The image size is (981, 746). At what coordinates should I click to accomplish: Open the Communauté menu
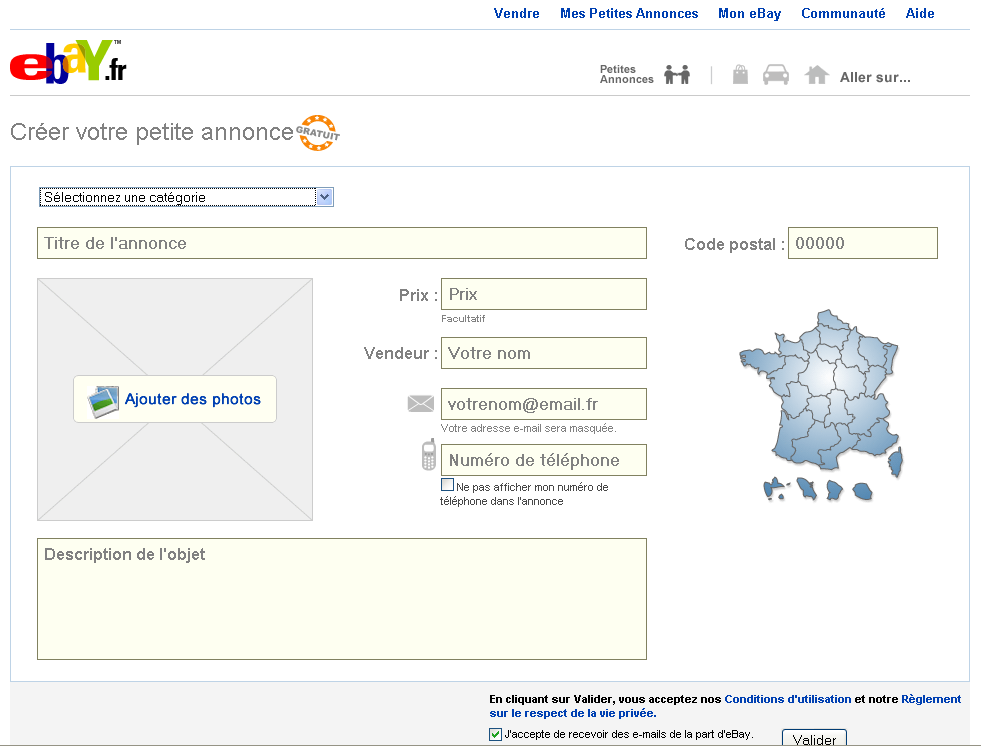click(x=843, y=13)
